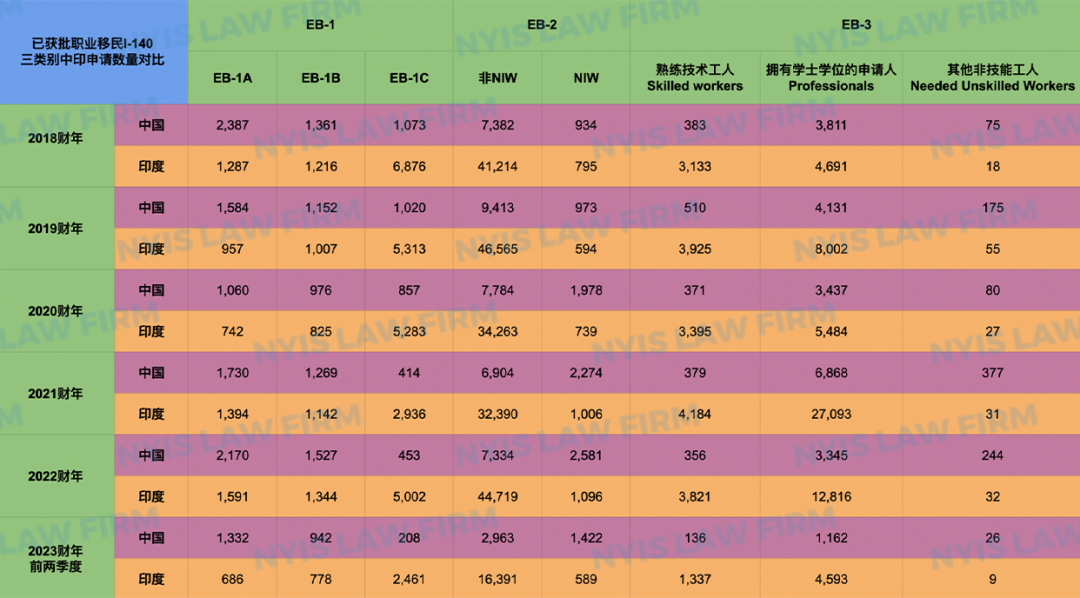This screenshot has height=598, width=1080.
Task: Click the cell with value 41,214
Action: click(x=497, y=166)
